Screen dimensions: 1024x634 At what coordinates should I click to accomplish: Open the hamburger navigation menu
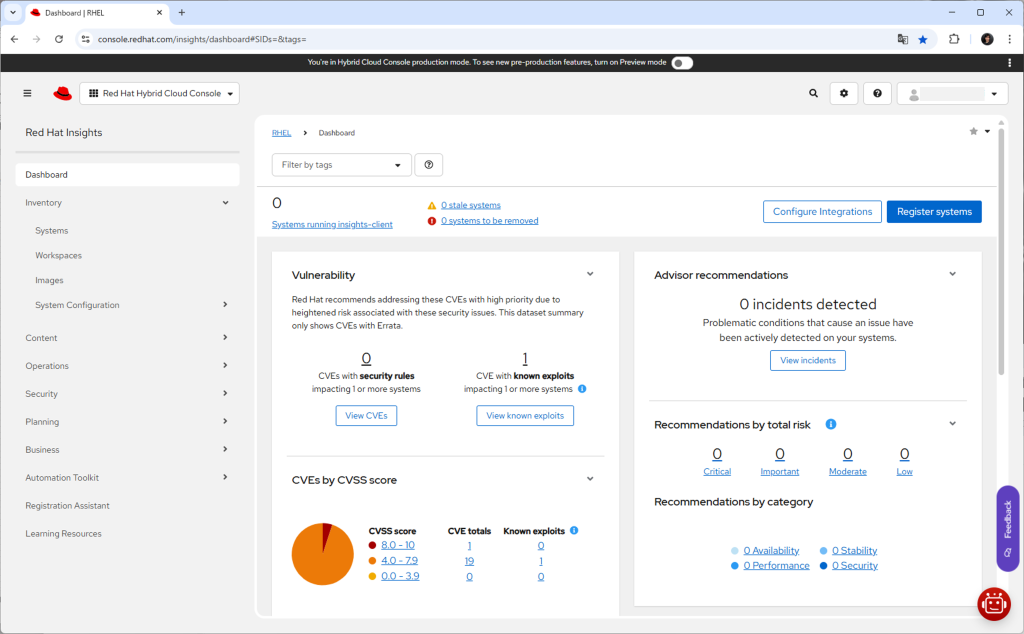27,93
